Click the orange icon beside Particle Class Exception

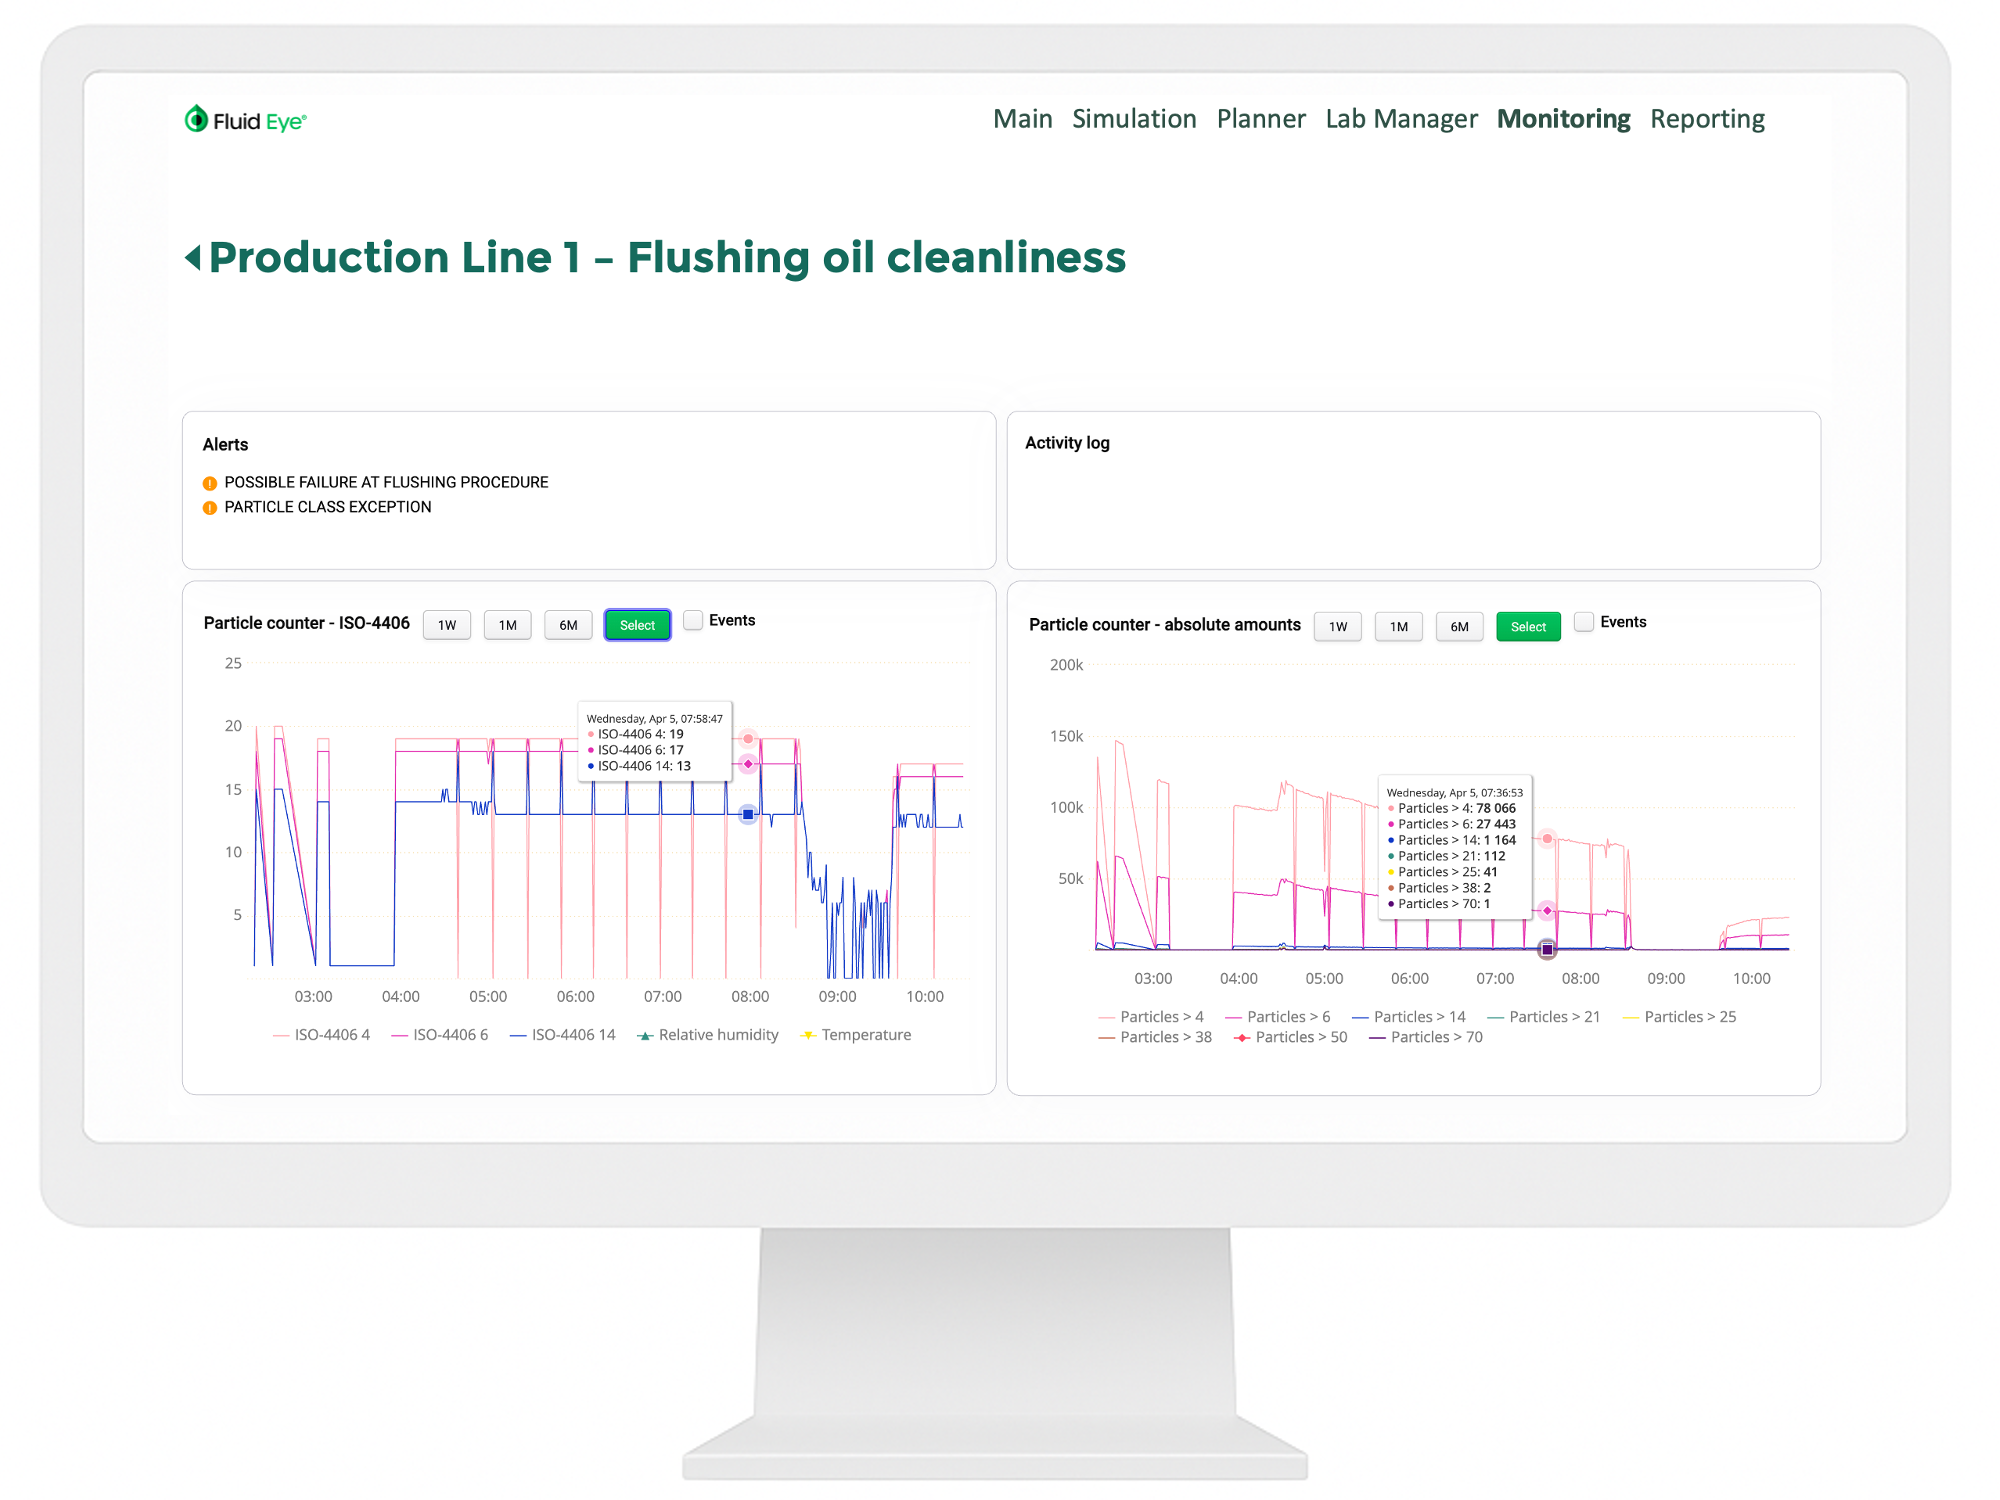[210, 508]
